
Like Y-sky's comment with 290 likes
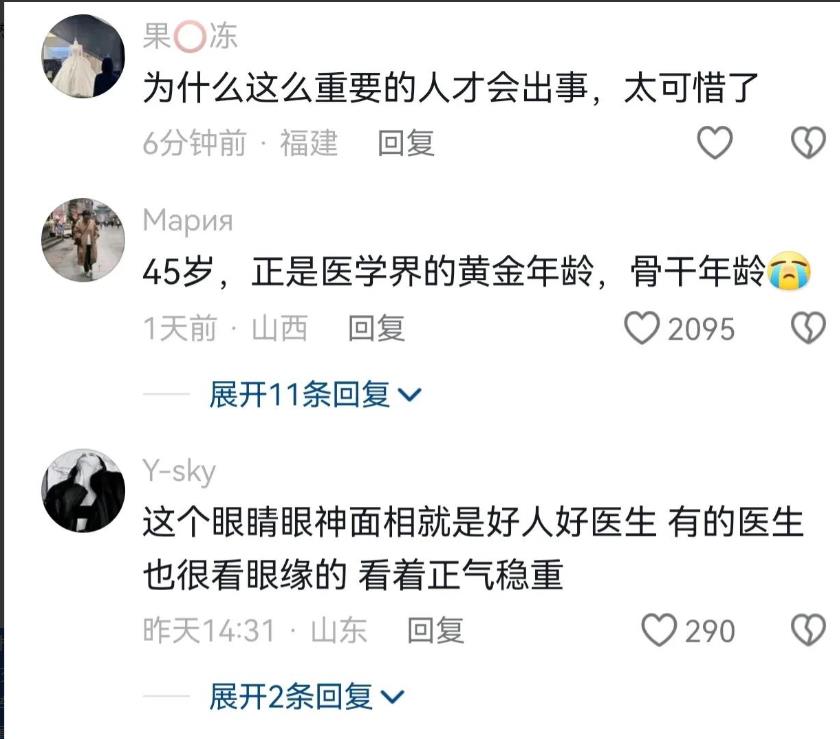659,630
